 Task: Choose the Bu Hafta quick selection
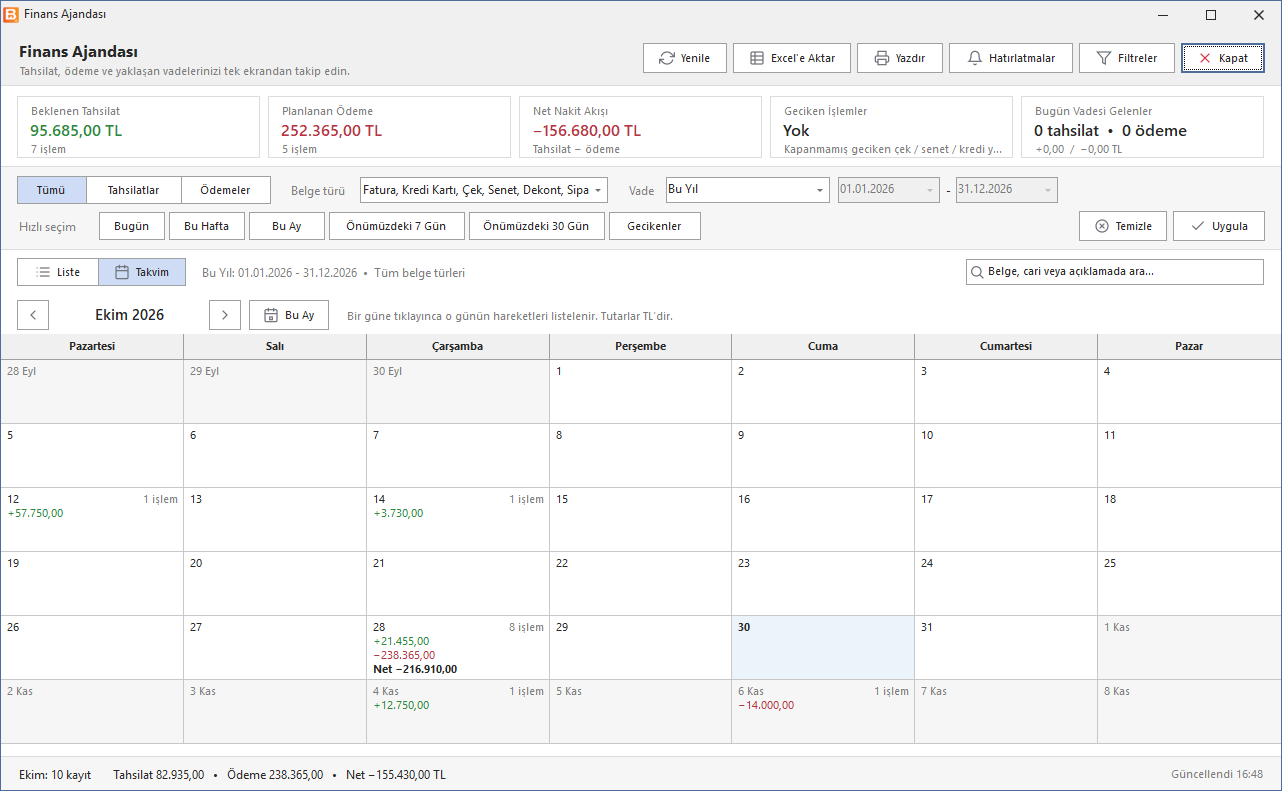click(207, 226)
